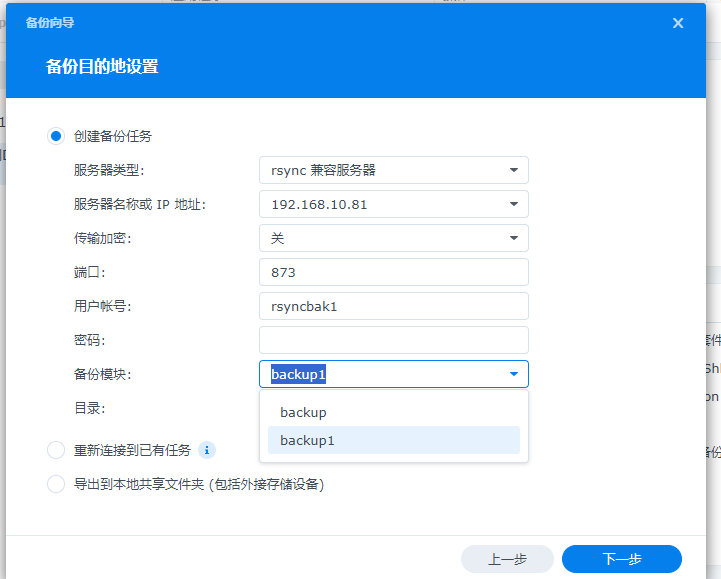Click the 备份模块 text box showing backup1
Image resolution: width=721 pixels, height=579 pixels.
click(380, 374)
